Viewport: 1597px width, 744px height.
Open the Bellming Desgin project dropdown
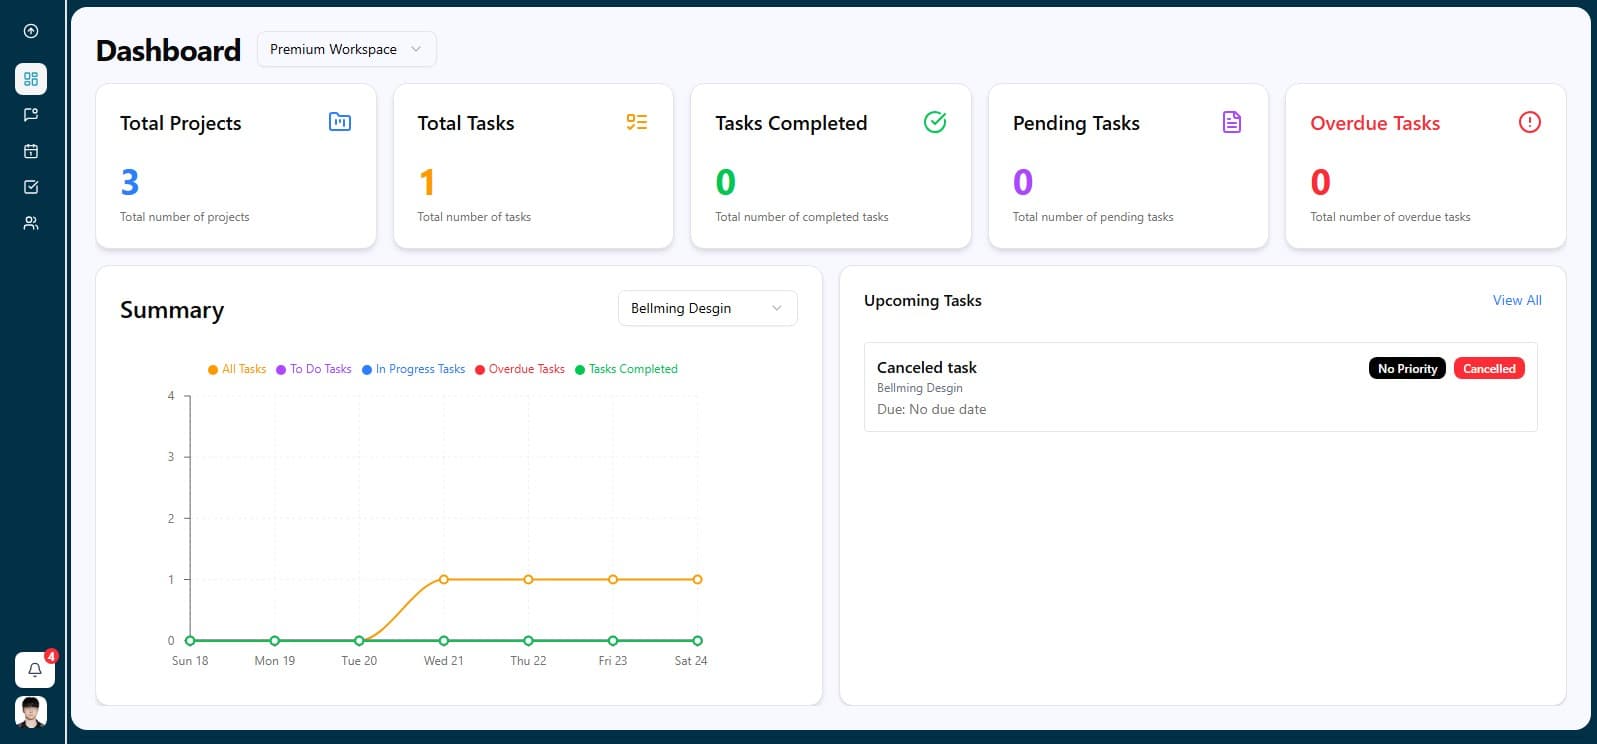(707, 308)
